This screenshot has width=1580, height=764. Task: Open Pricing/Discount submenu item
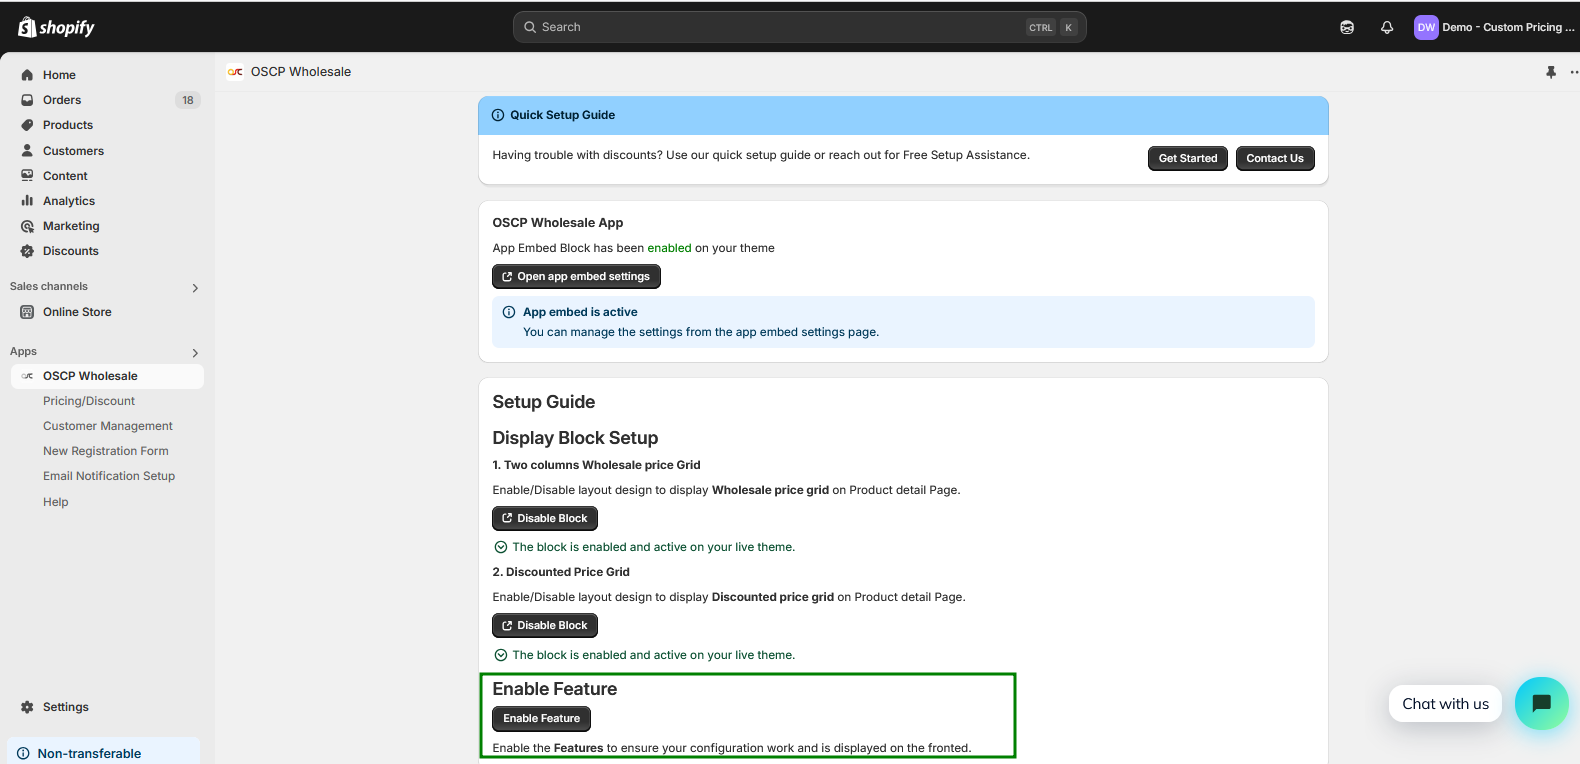click(88, 401)
